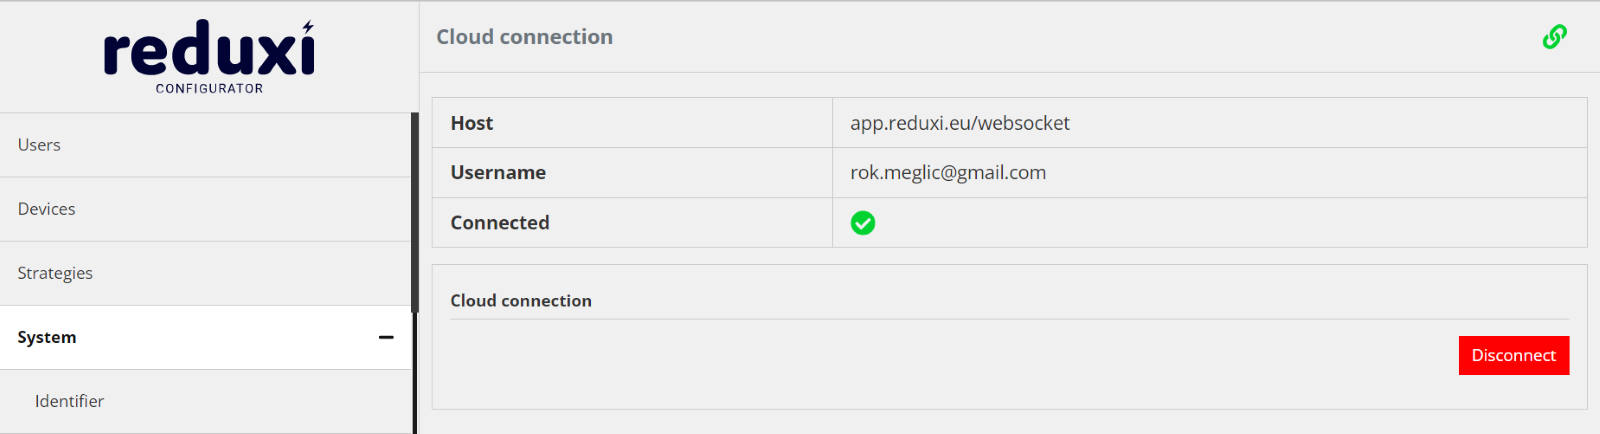
Task: Click the Cloud connection page title
Action: (525, 37)
